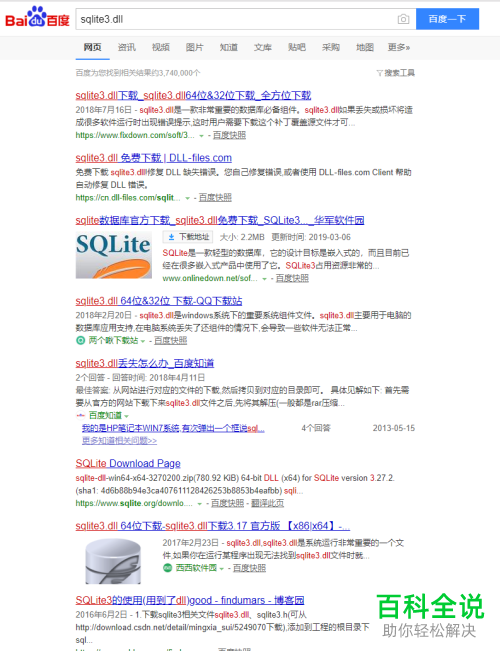This screenshot has width=500, height=651.
Task: Click the https://www.sqlite.org/downlo... green URL
Action: pos(134,503)
